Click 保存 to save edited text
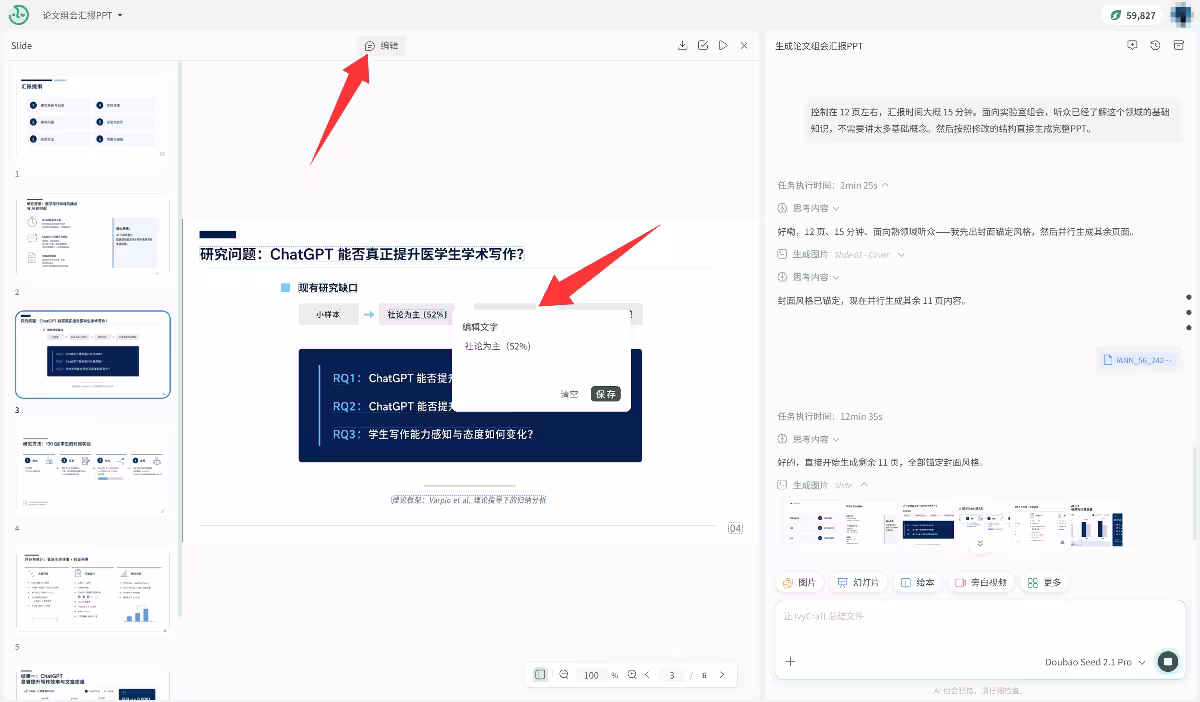Screen dimensions: 1200x702 tap(605, 394)
